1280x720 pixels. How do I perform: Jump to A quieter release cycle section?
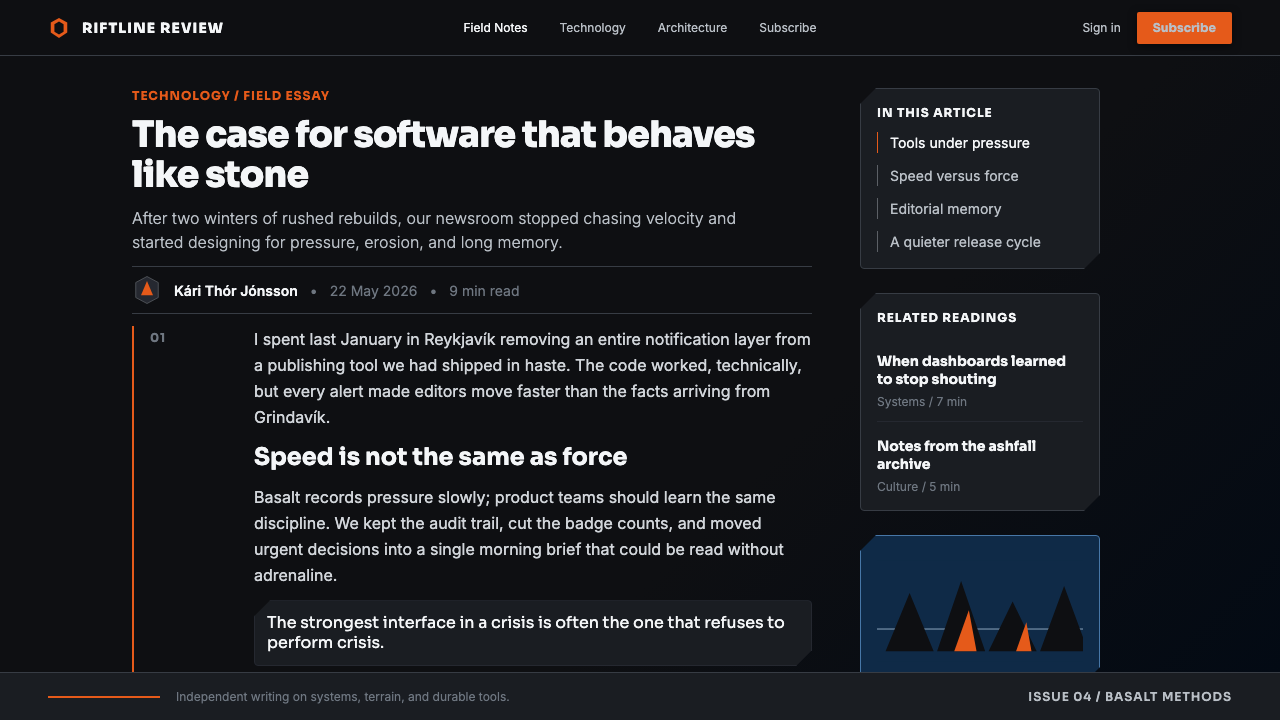pos(965,242)
